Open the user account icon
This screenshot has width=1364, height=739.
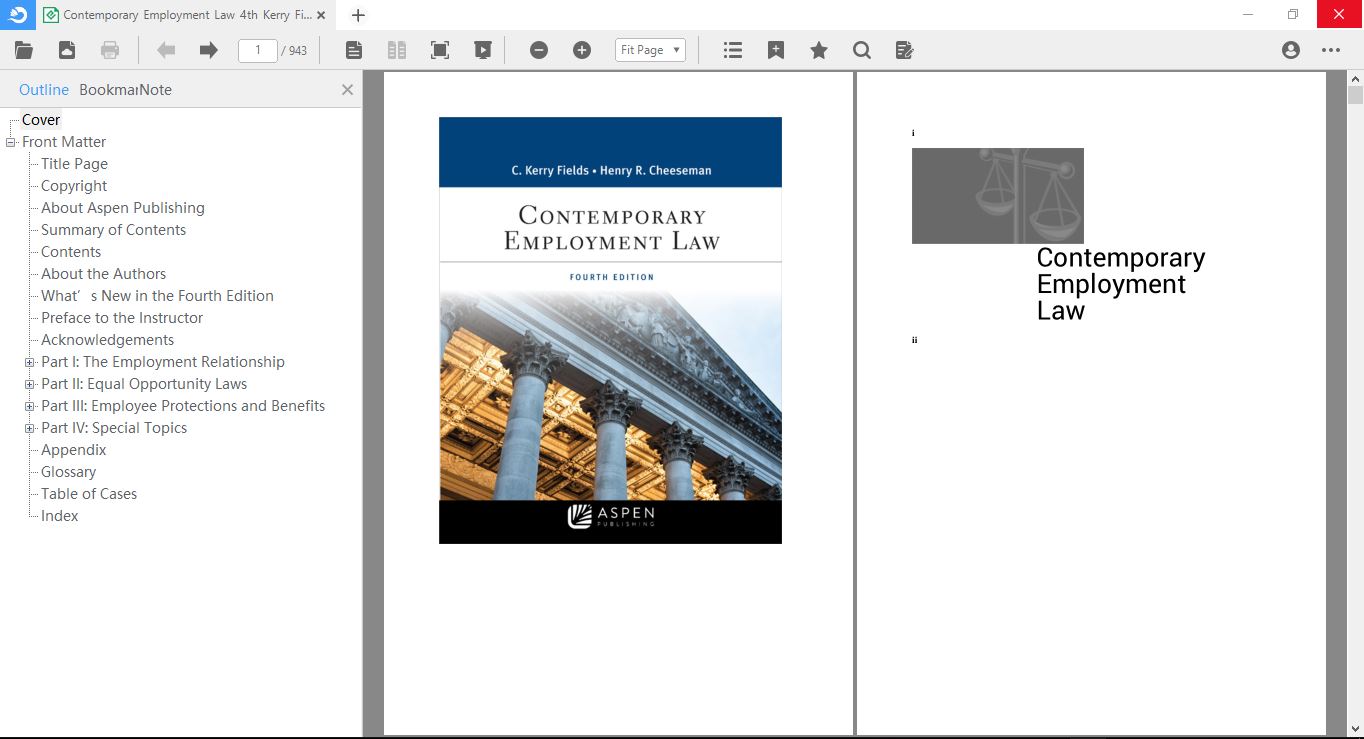(x=1291, y=50)
